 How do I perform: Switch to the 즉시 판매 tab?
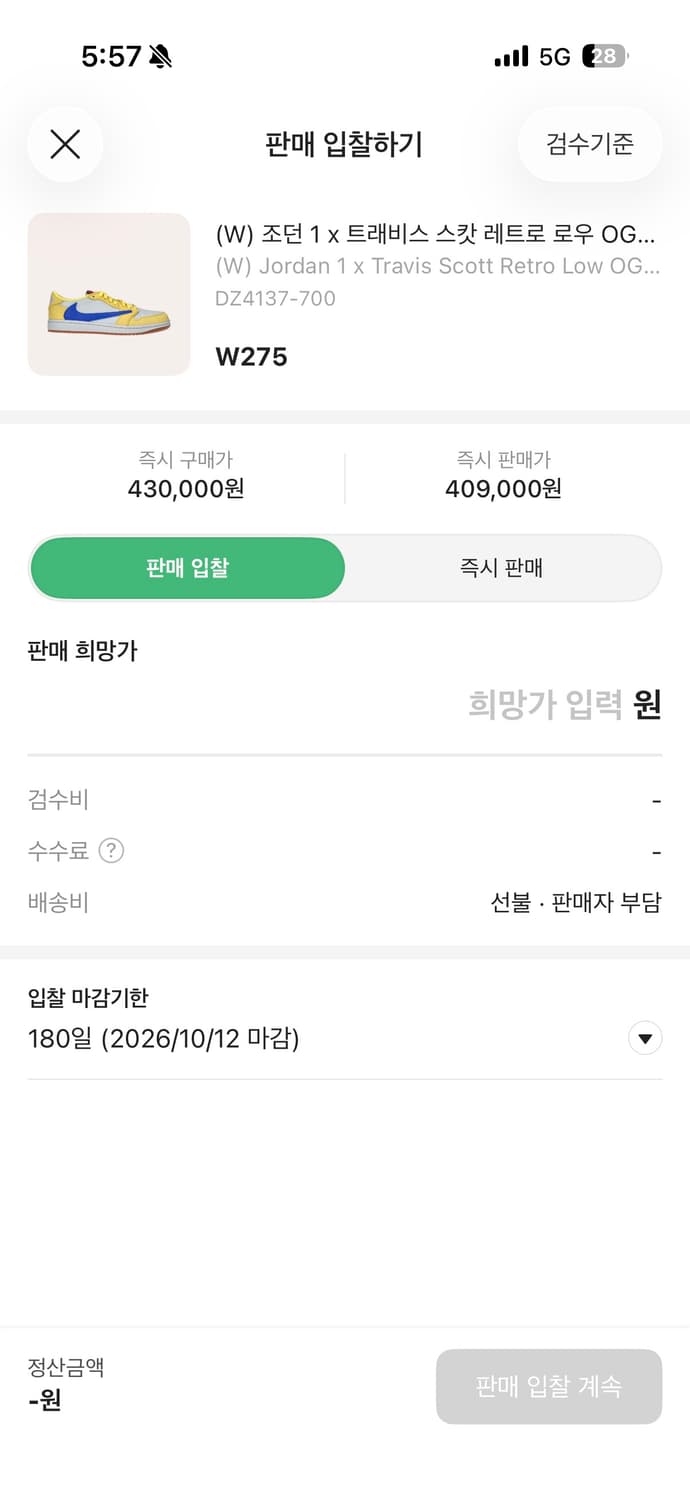coord(502,567)
